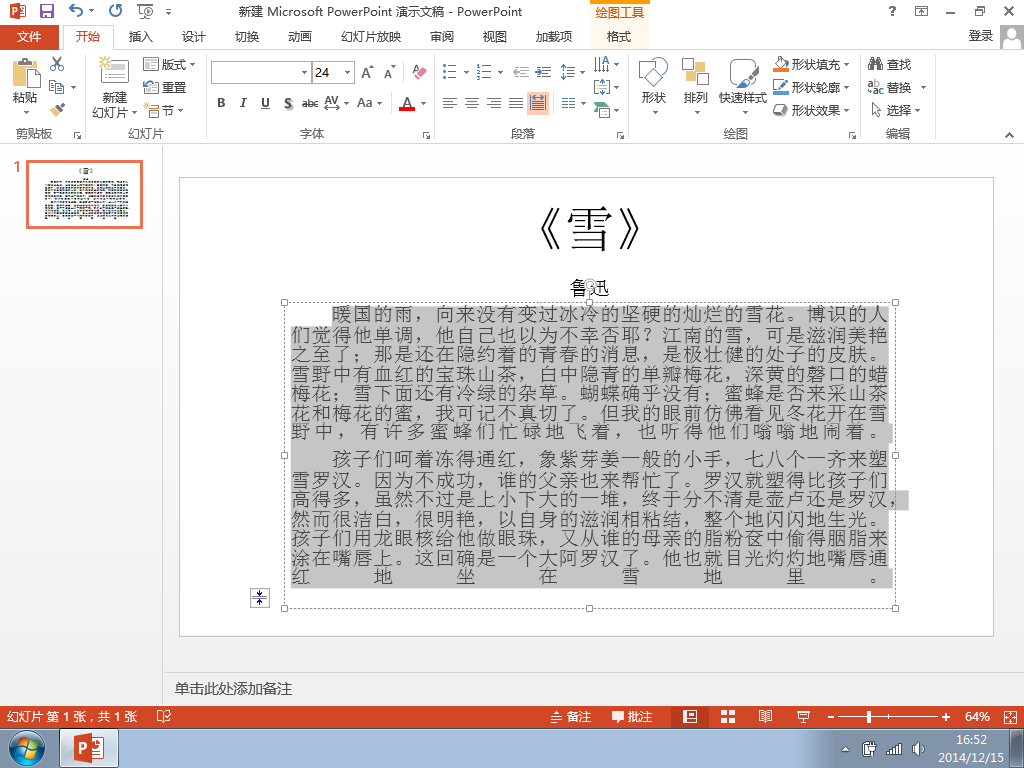
Task: Click the 重置 reset button
Action: [x=165, y=88]
